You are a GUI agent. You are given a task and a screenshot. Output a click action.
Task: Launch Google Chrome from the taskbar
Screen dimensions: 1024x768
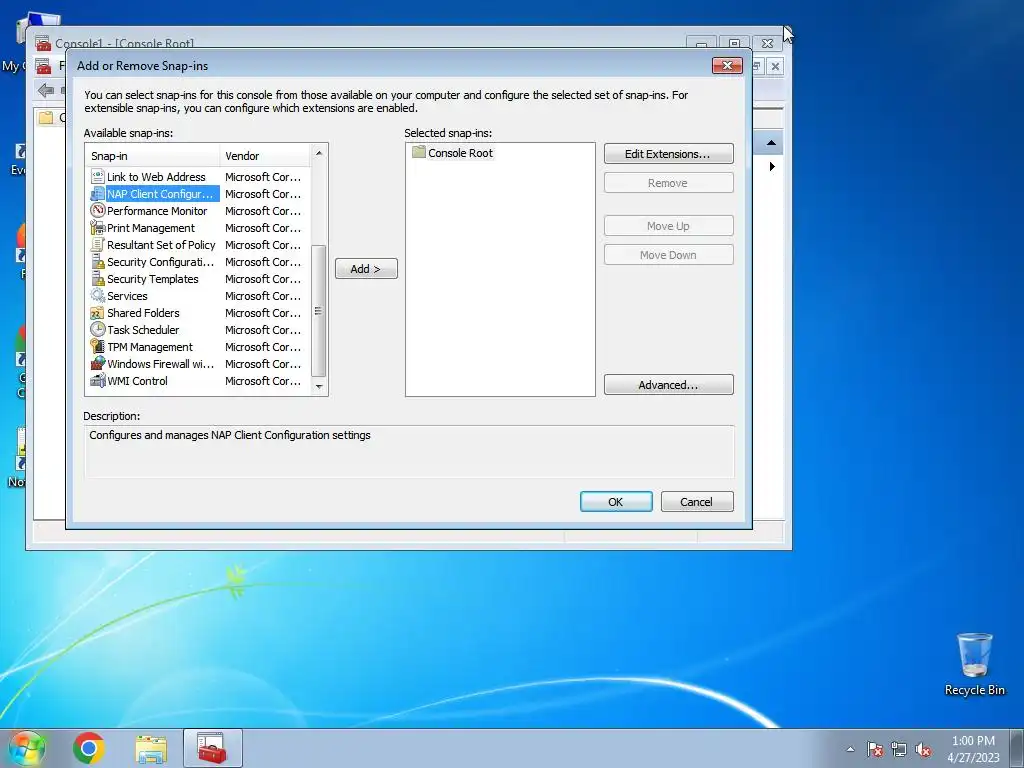(x=89, y=748)
